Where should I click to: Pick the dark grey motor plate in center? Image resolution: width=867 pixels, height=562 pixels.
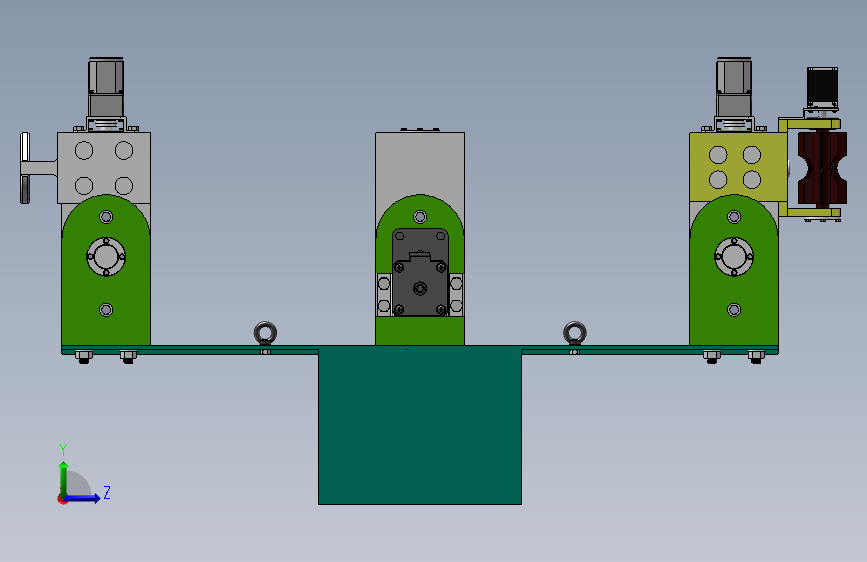420,272
